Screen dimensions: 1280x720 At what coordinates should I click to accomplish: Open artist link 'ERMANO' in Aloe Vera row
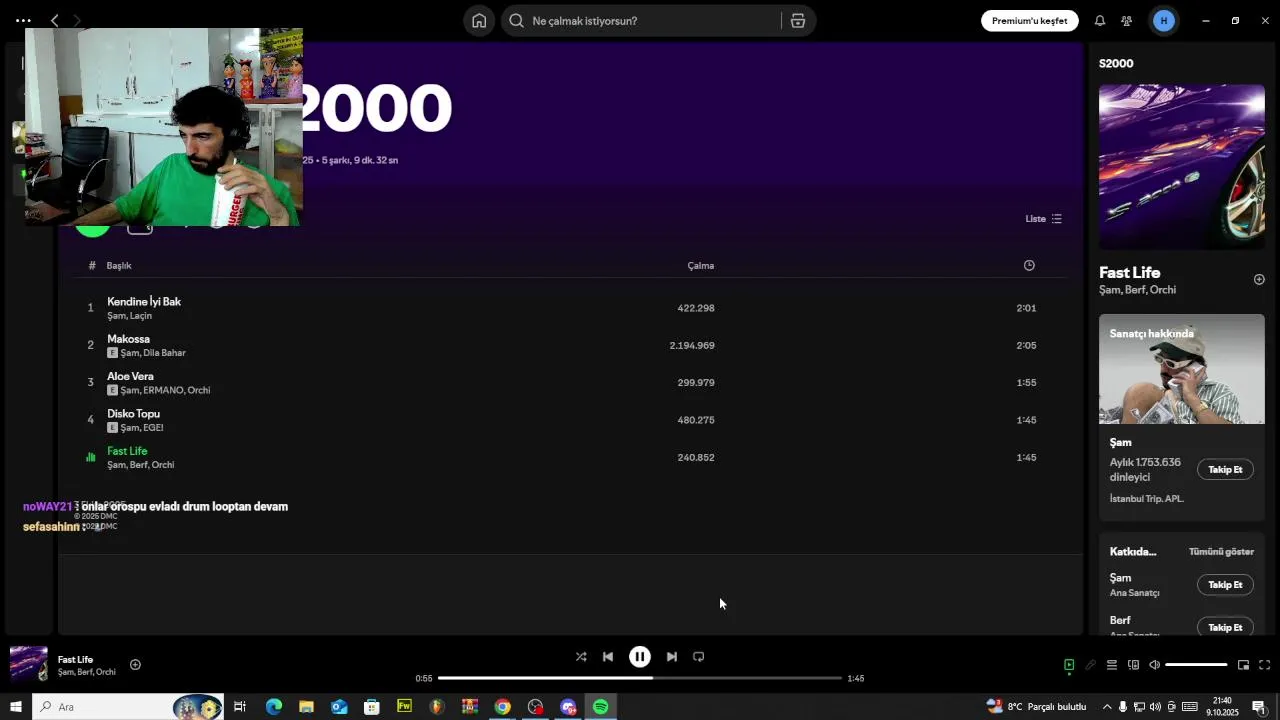pyautogui.click(x=162, y=390)
